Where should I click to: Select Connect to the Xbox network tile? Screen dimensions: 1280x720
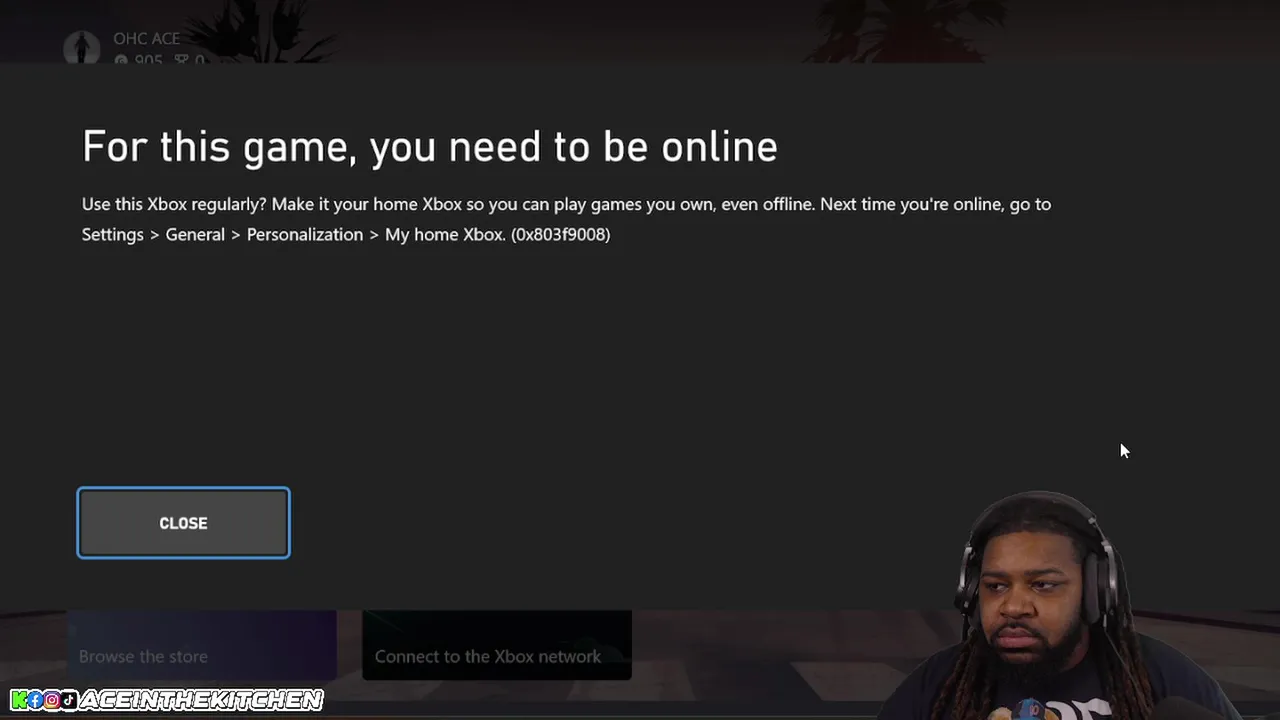point(497,646)
